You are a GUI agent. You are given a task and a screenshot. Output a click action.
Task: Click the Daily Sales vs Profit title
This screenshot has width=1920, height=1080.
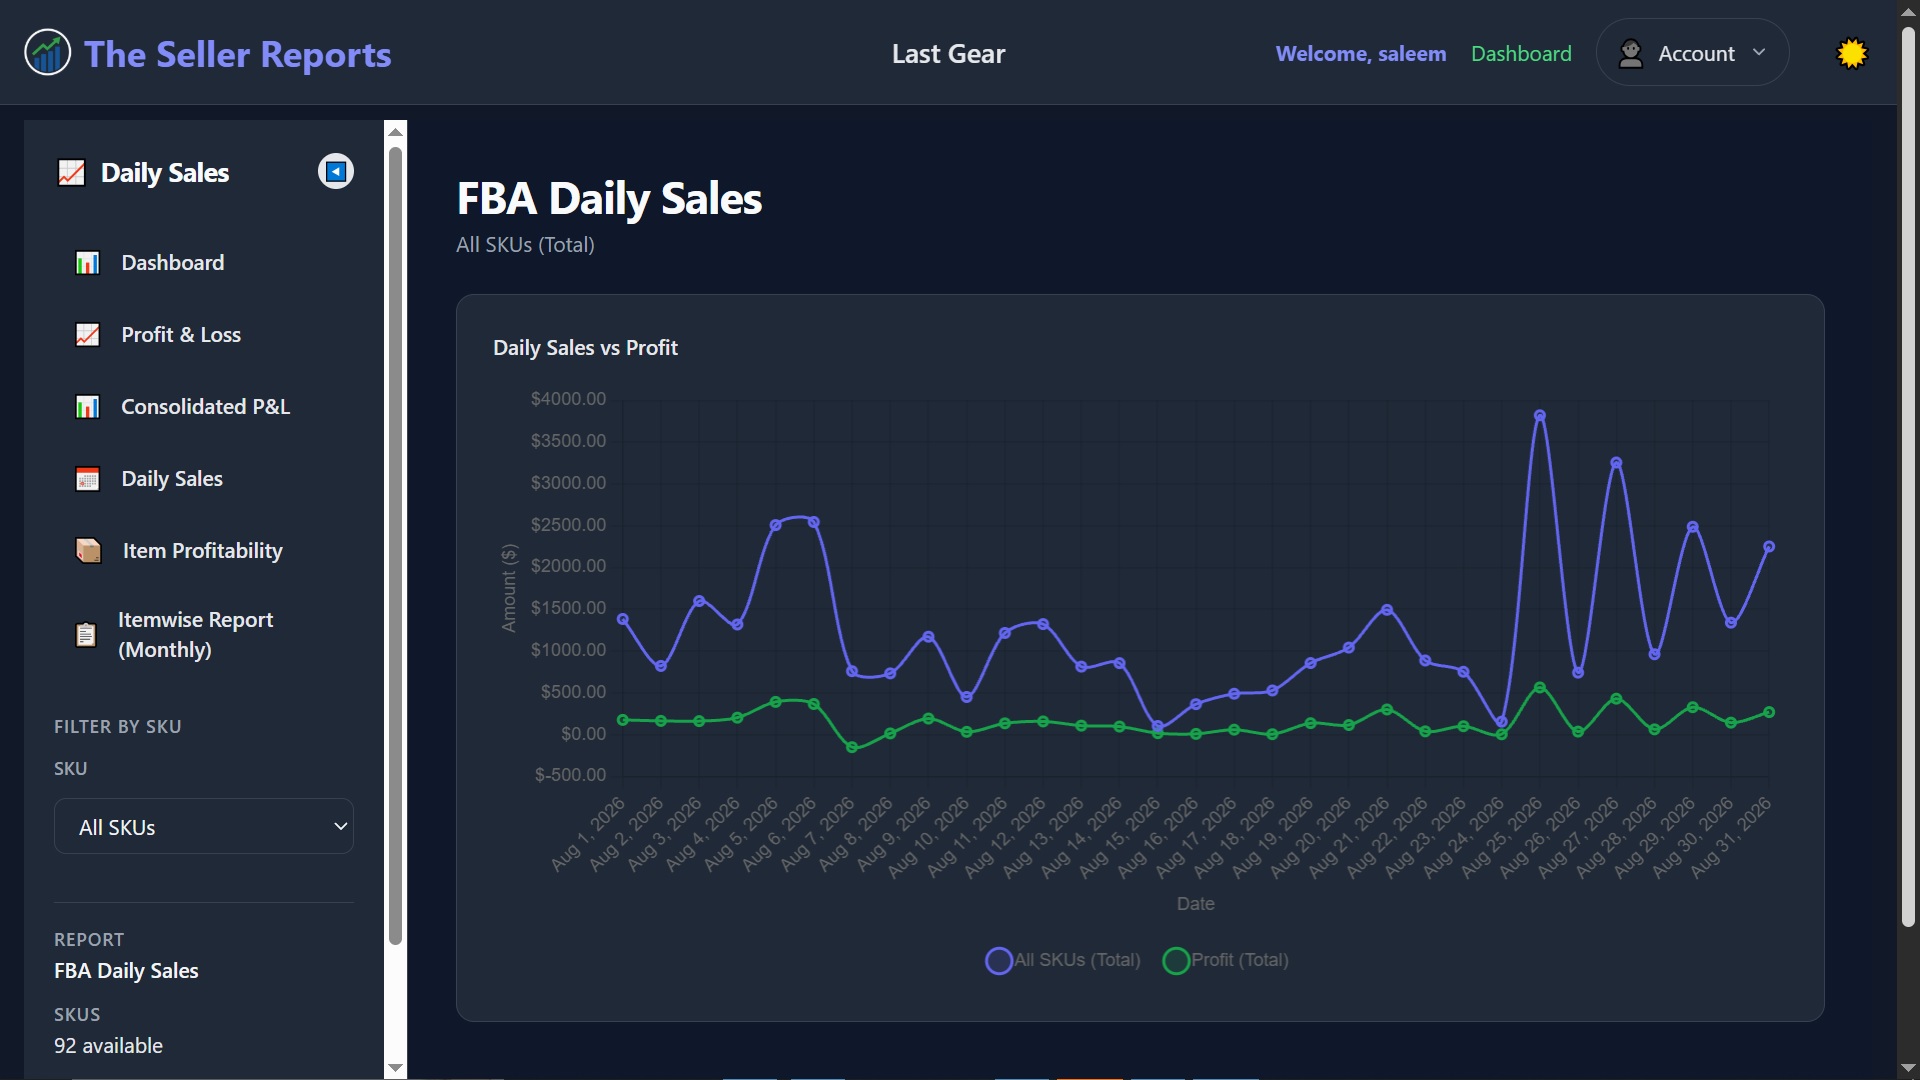pyautogui.click(x=585, y=347)
